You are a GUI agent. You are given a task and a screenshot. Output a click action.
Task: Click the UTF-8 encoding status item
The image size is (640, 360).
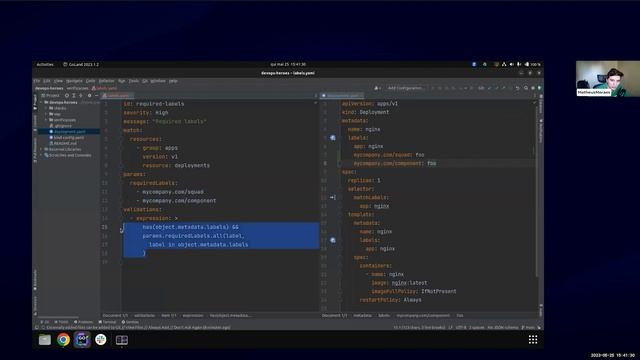click(461, 327)
